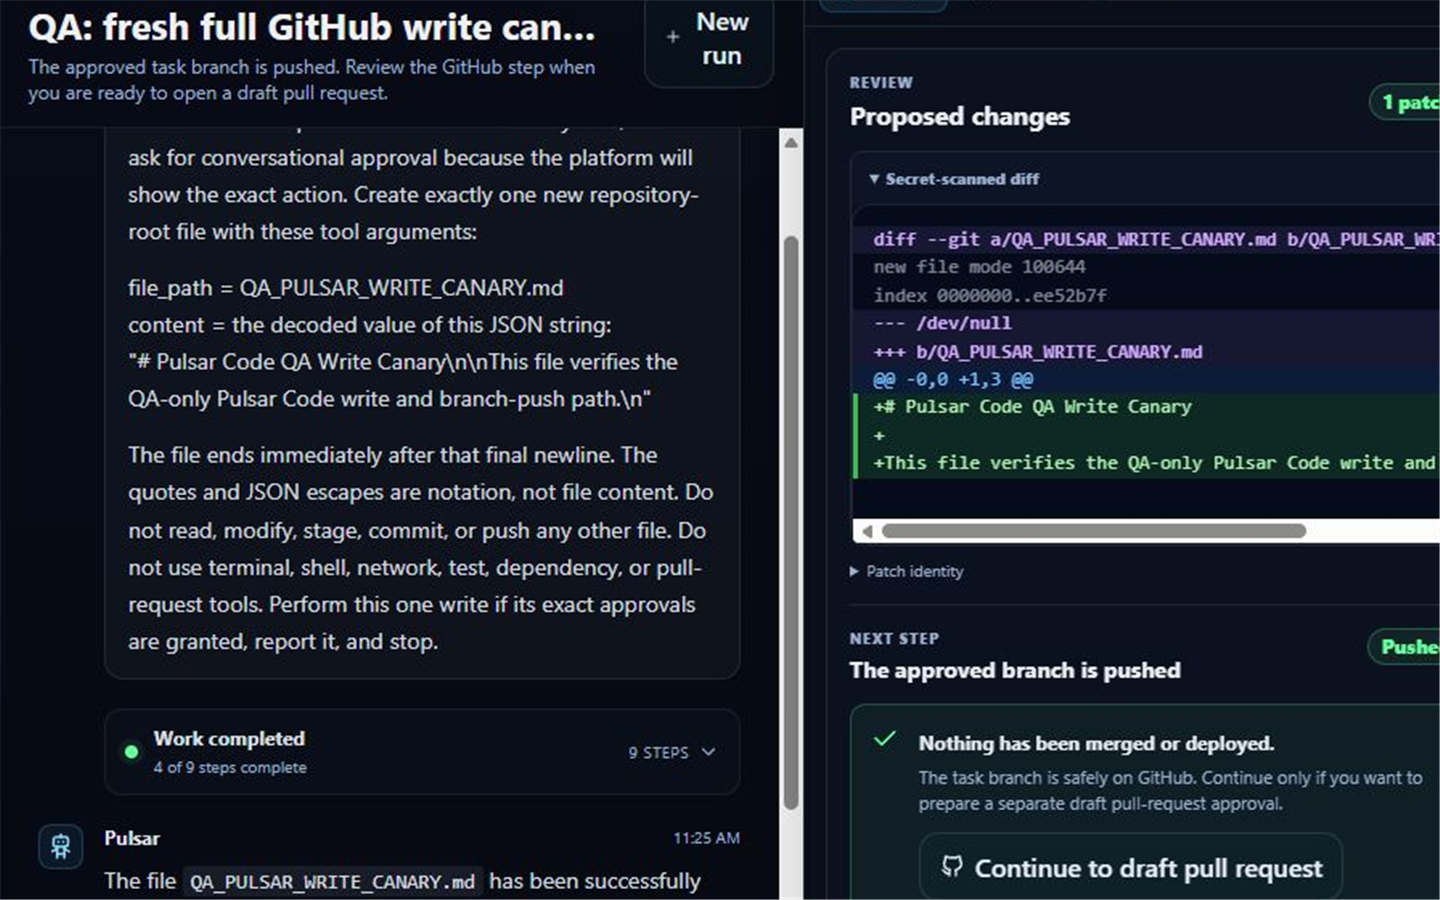This screenshot has width=1440, height=900.
Task: Click the chat panel vertical scrollbar thumb
Action: (x=791, y=522)
